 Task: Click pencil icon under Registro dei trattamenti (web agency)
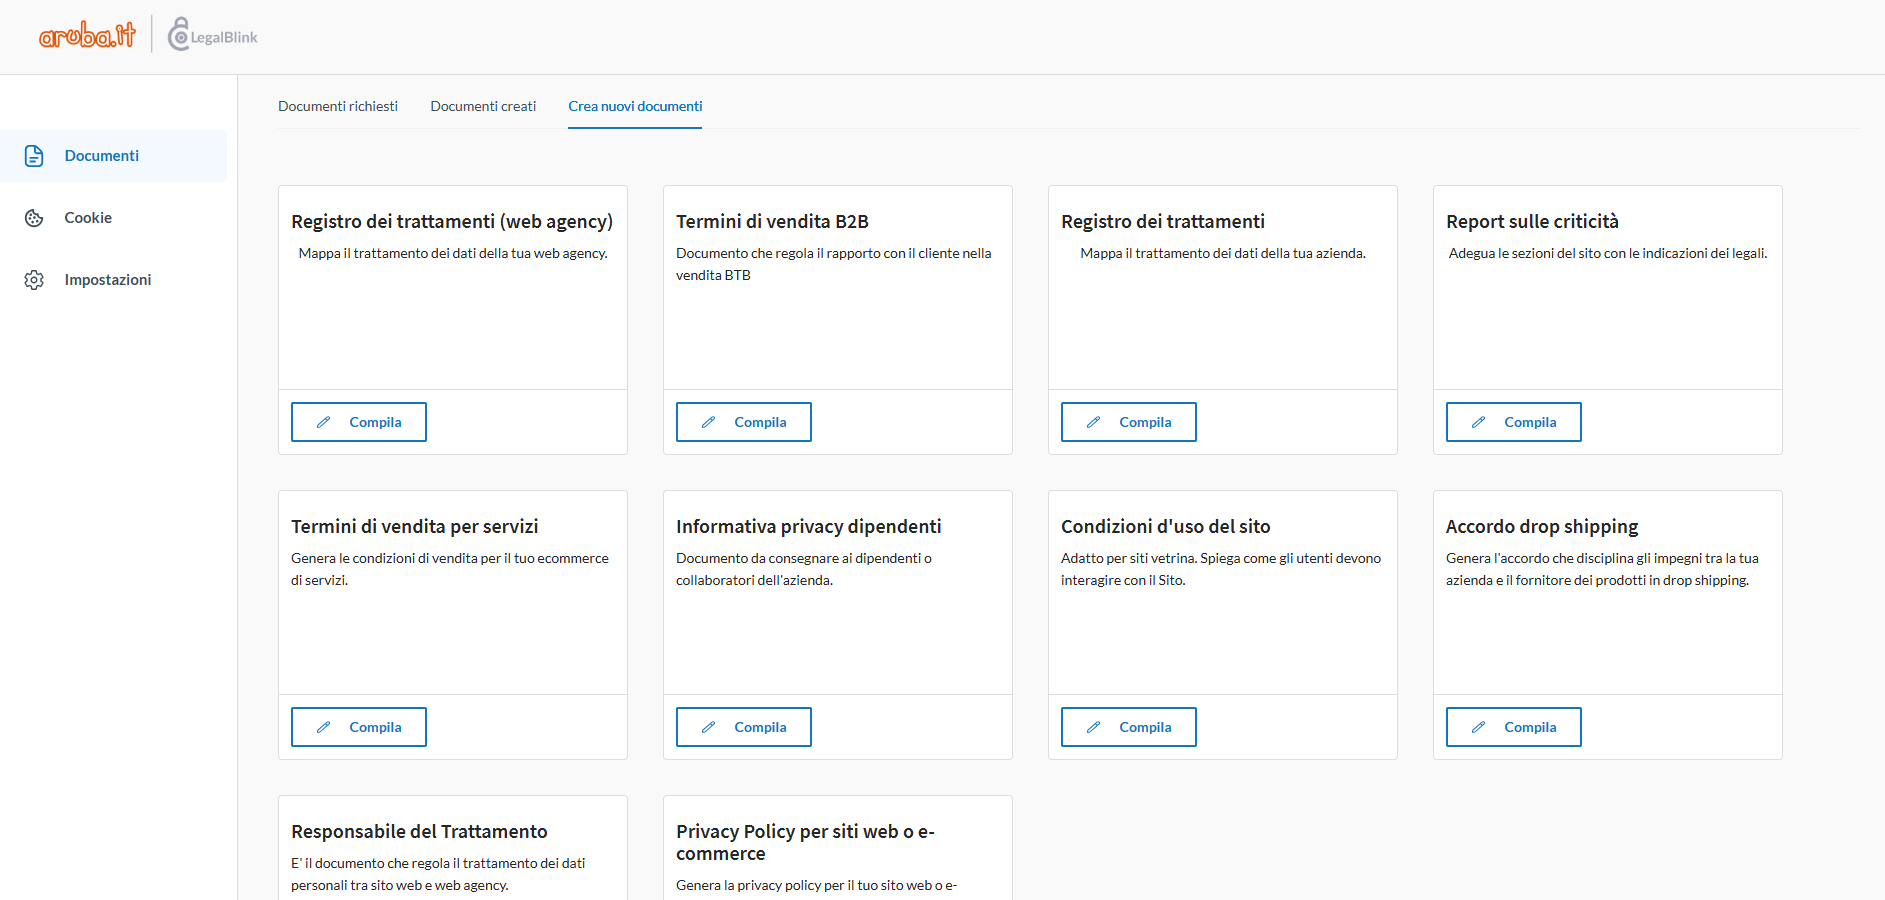tap(324, 422)
